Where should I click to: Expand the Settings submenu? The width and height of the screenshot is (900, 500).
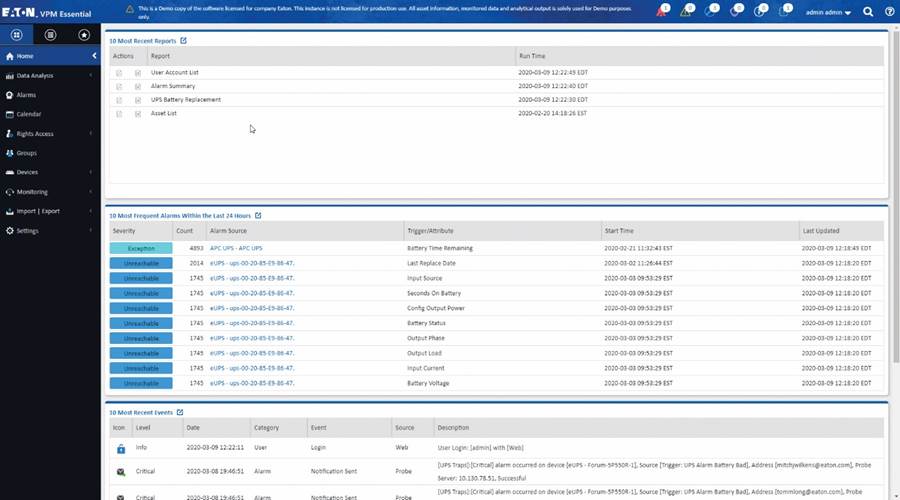coord(50,231)
